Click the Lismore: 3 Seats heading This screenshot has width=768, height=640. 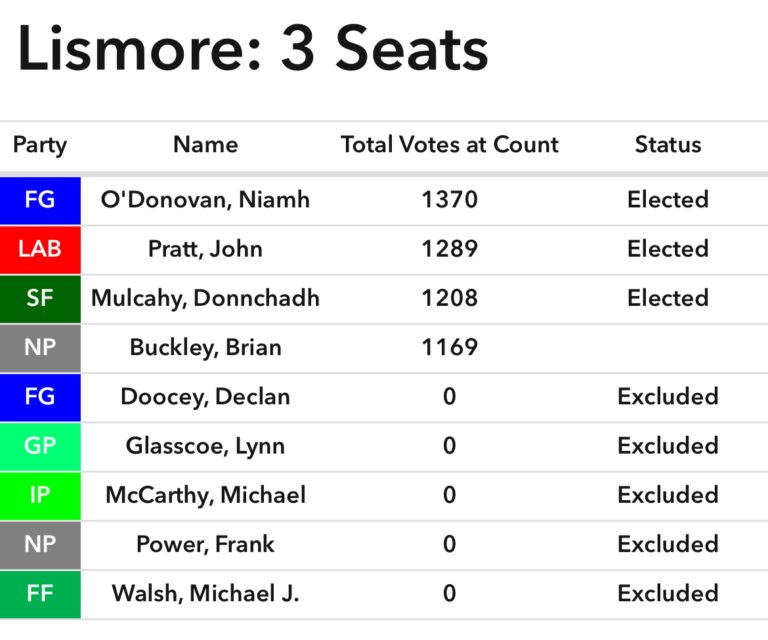(253, 50)
